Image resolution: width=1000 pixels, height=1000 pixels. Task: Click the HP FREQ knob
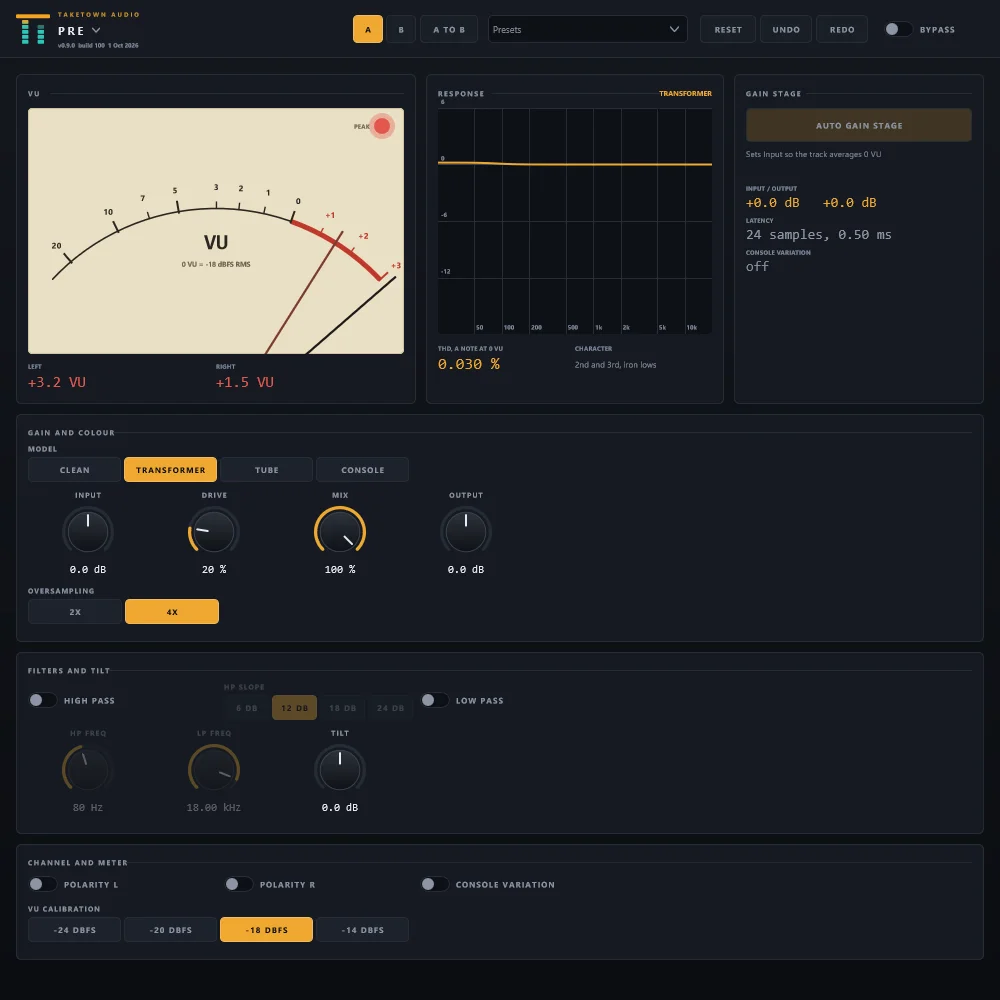88,768
